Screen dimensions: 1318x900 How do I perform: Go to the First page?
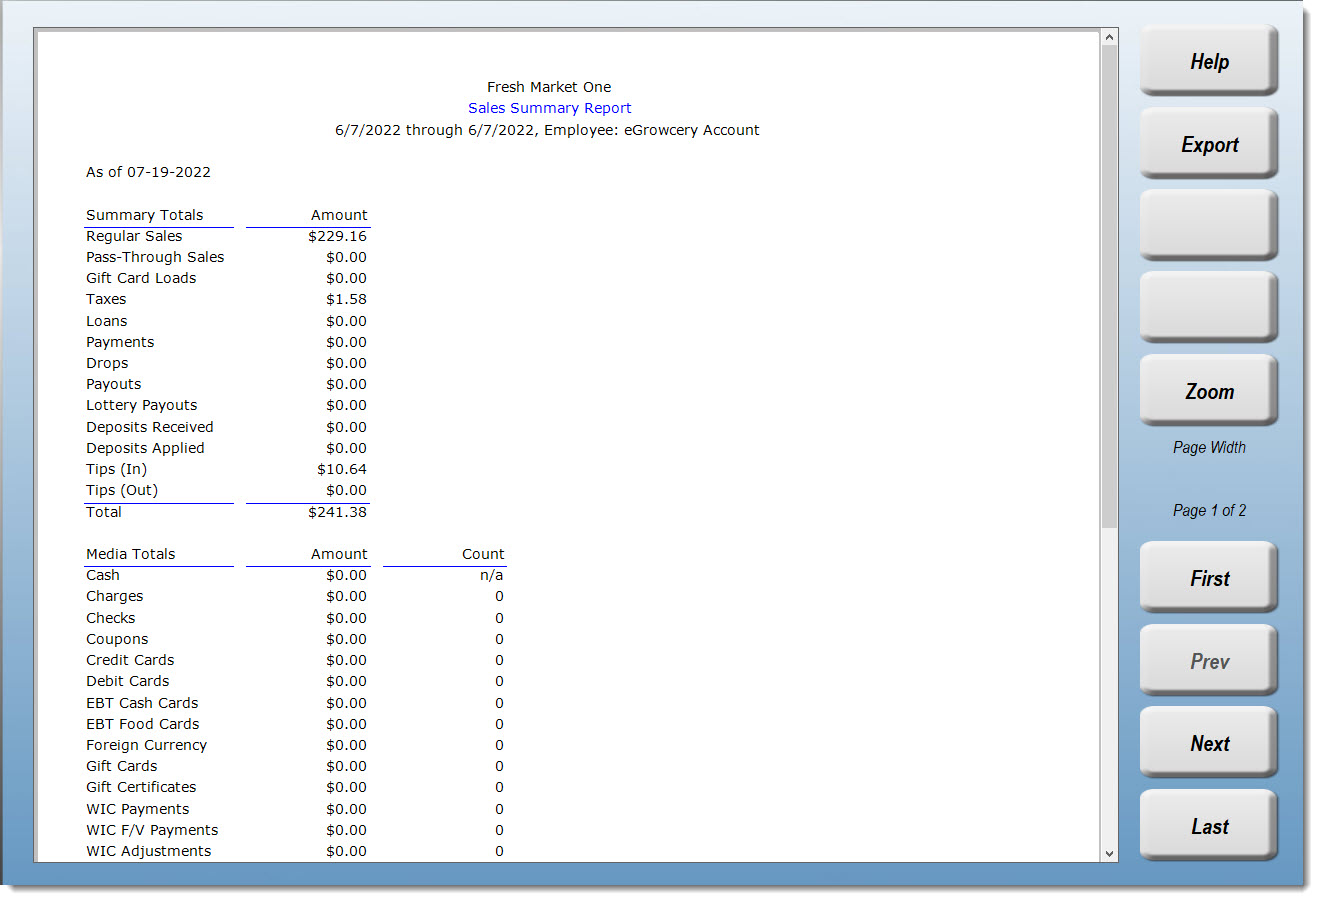(x=1209, y=578)
